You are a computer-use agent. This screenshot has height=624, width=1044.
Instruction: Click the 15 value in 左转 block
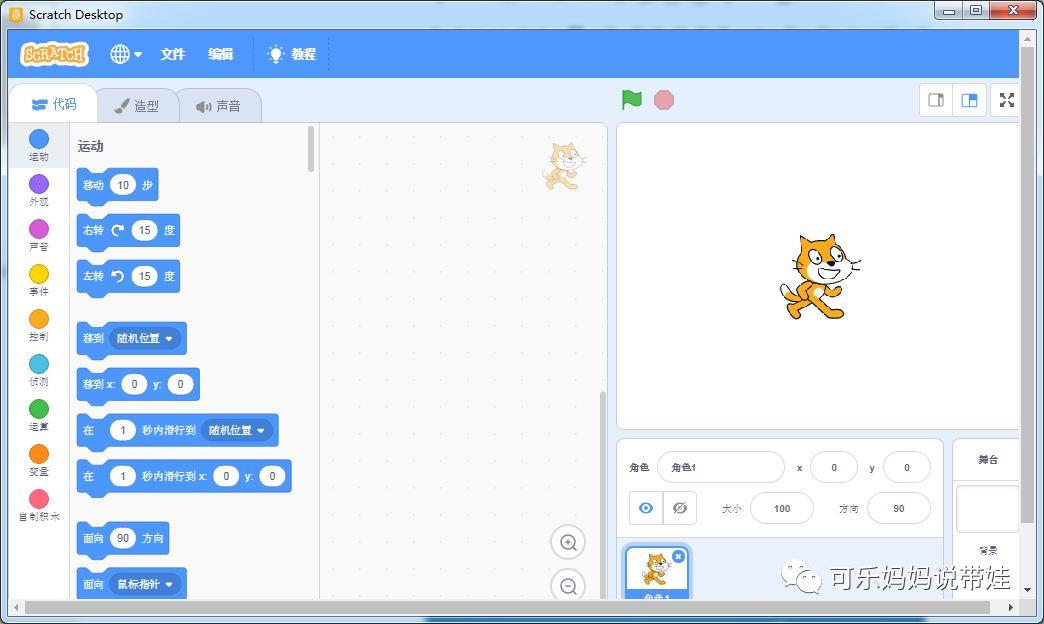144,276
